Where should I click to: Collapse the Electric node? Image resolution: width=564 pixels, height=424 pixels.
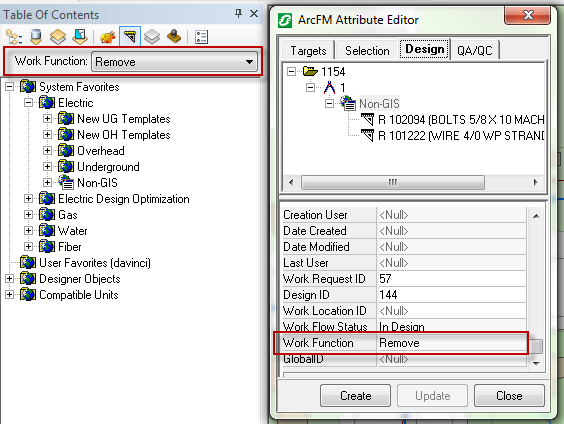pyautogui.click(x=28, y=102)
